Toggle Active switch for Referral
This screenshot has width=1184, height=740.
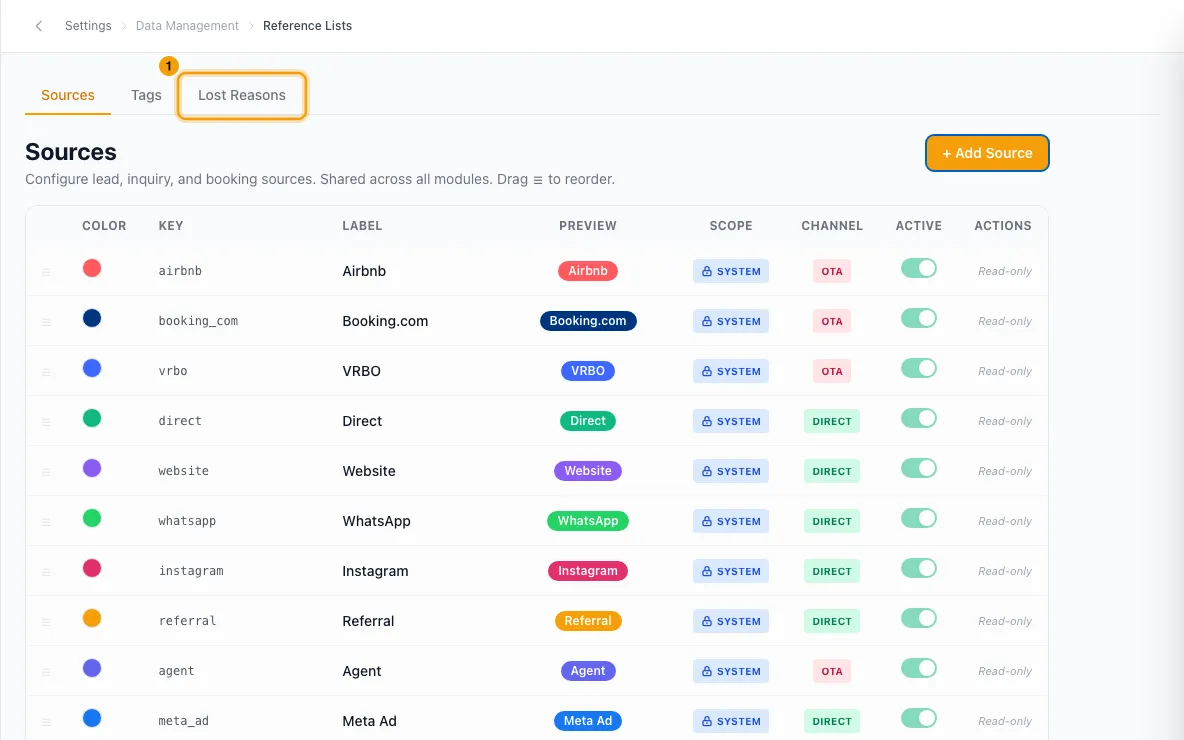coord(919,618)
